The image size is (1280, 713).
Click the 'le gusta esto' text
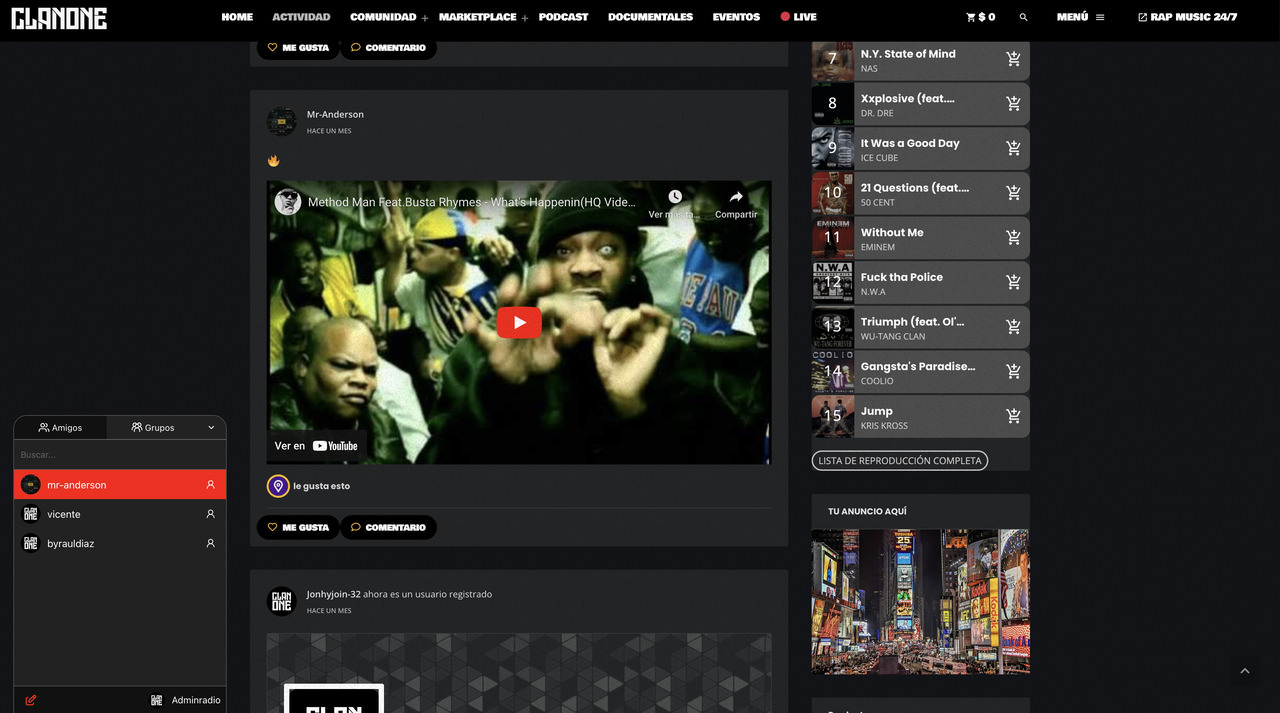[321, 486]
